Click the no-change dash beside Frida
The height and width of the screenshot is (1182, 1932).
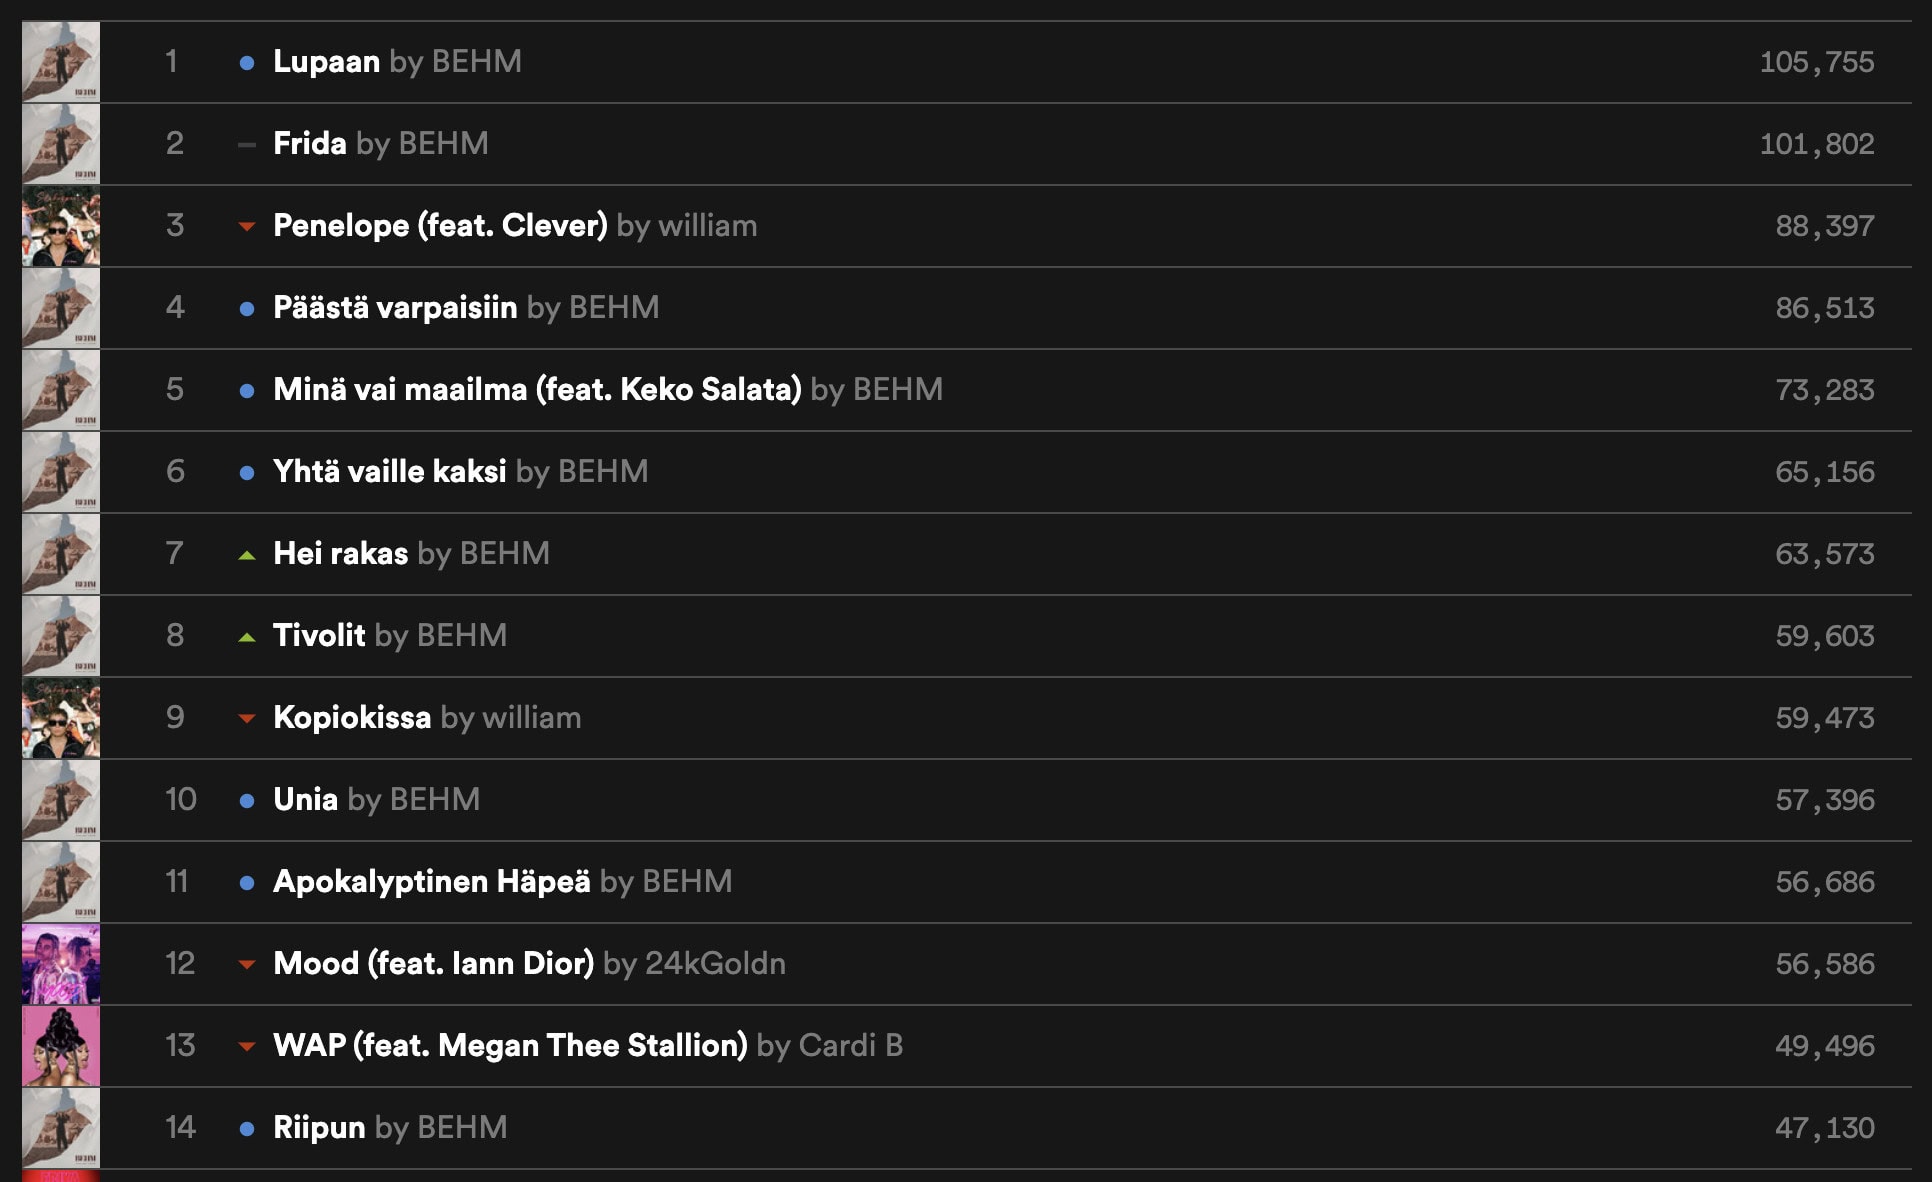pos(247,145)
